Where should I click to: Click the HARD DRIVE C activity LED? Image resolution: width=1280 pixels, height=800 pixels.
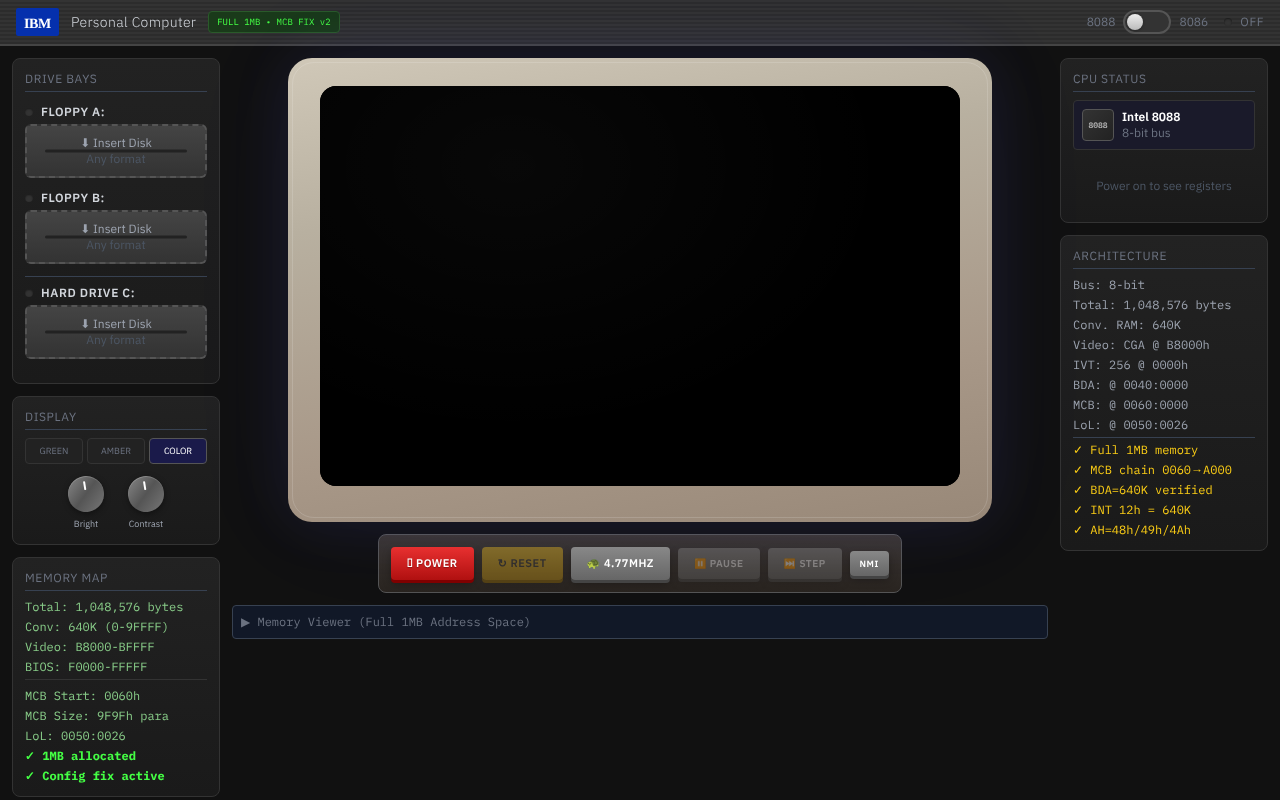click(27, 292)
